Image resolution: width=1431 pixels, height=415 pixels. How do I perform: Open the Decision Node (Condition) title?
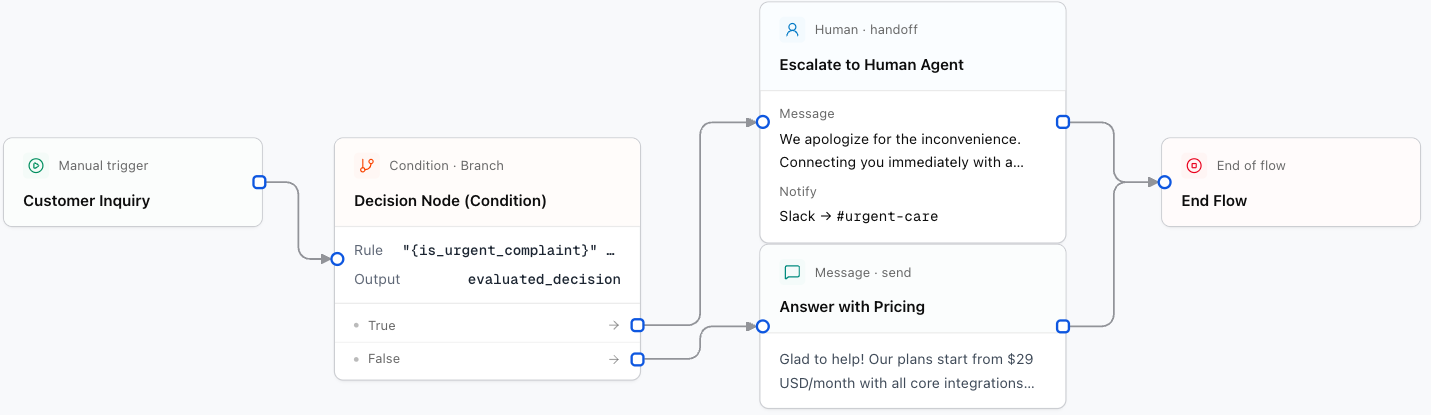(450, 201)
